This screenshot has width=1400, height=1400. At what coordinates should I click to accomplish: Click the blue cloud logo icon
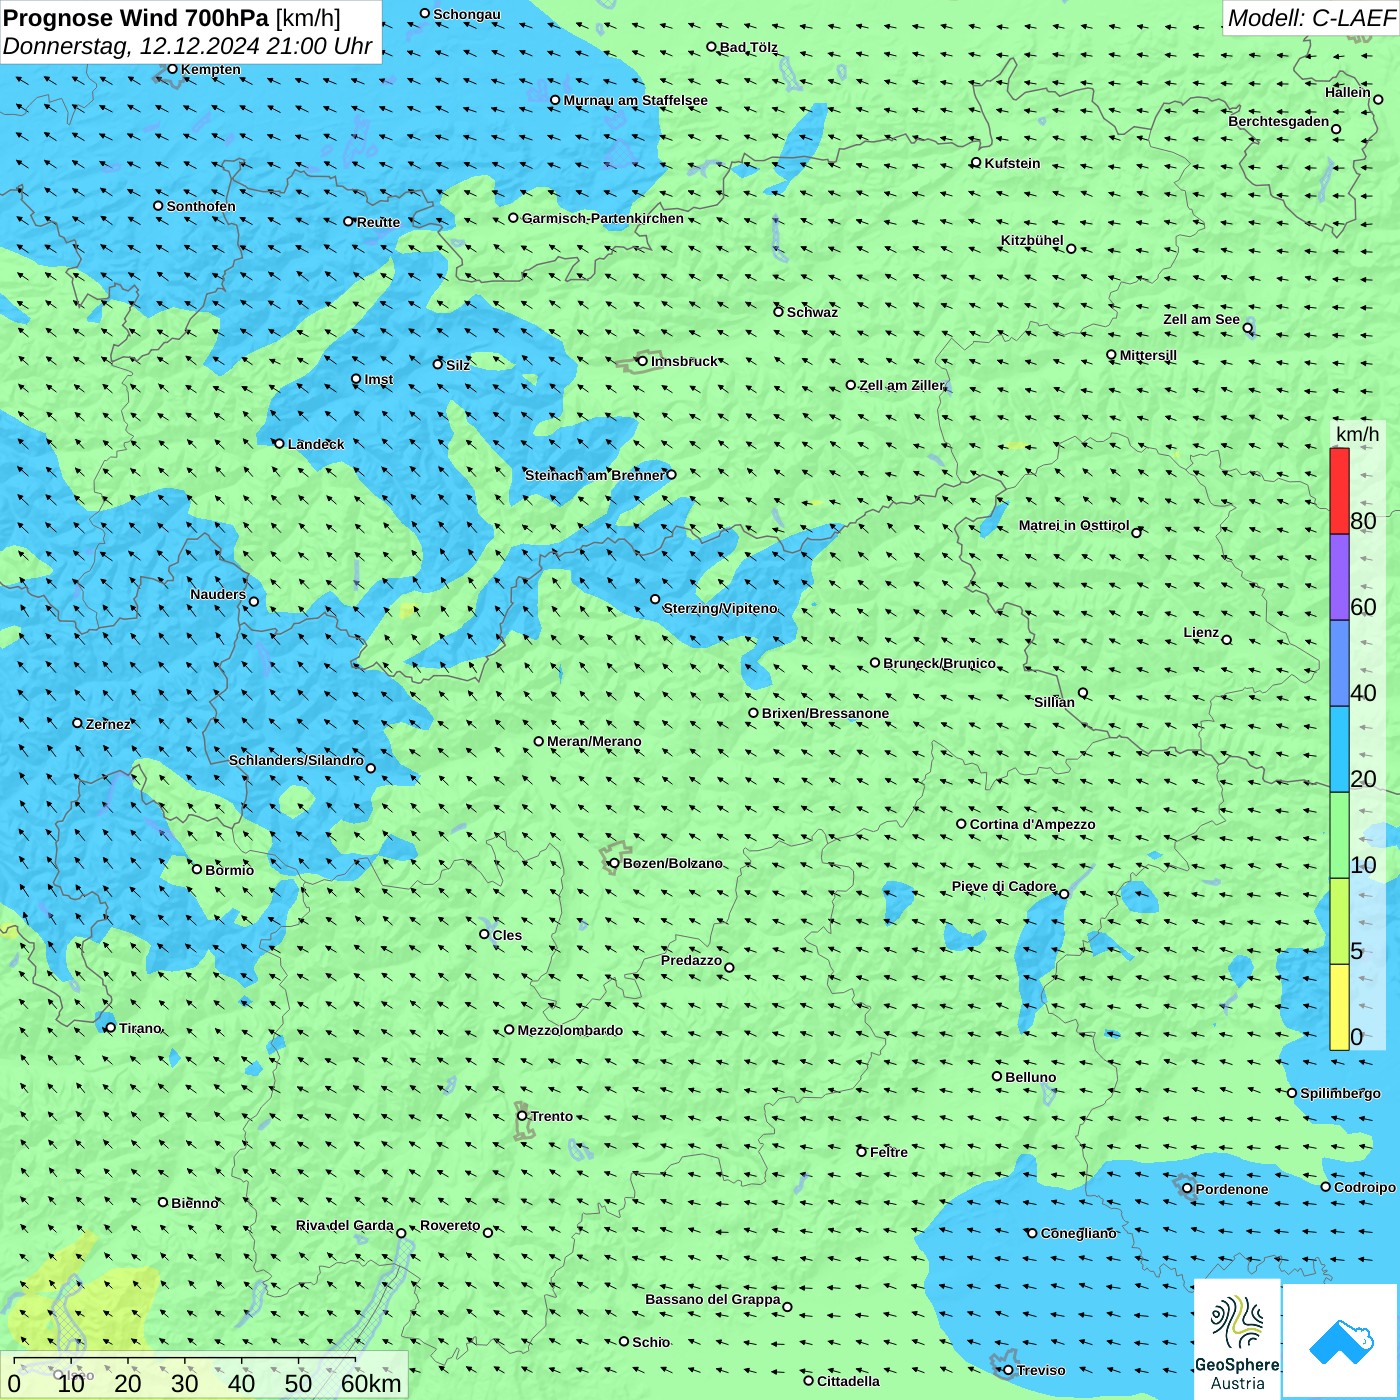coord(1341,1342)
